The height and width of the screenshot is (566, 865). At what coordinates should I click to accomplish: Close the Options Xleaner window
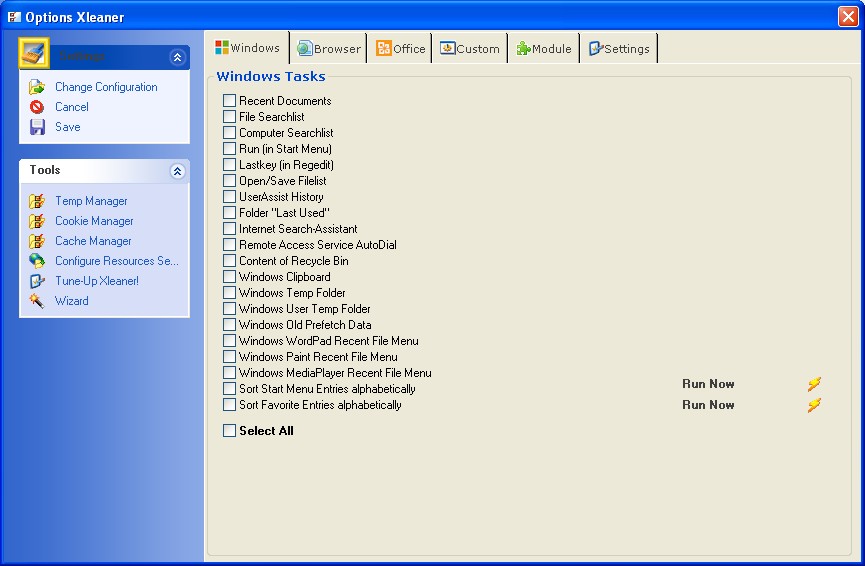click(848, 17)
